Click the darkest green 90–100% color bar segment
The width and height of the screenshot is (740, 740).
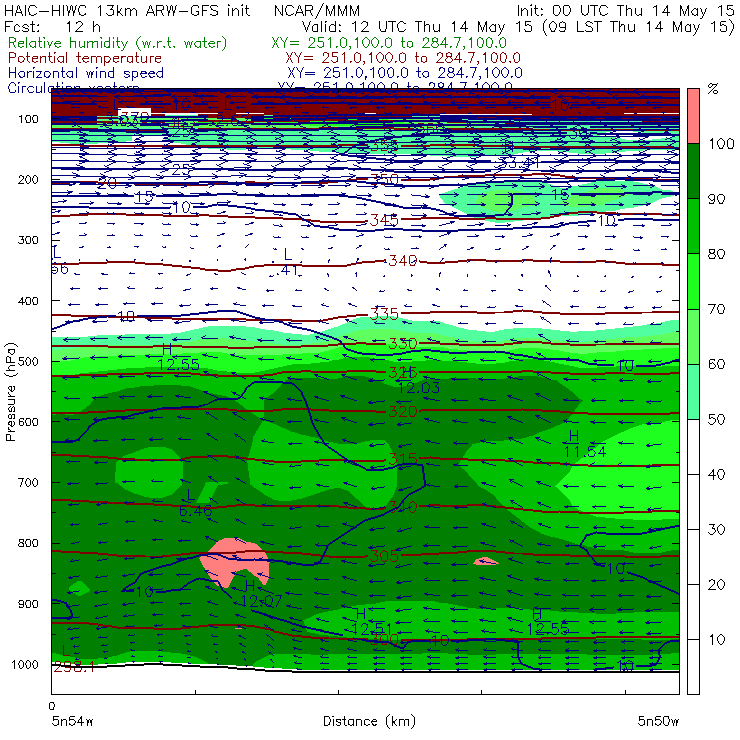[x=693, y=171]
